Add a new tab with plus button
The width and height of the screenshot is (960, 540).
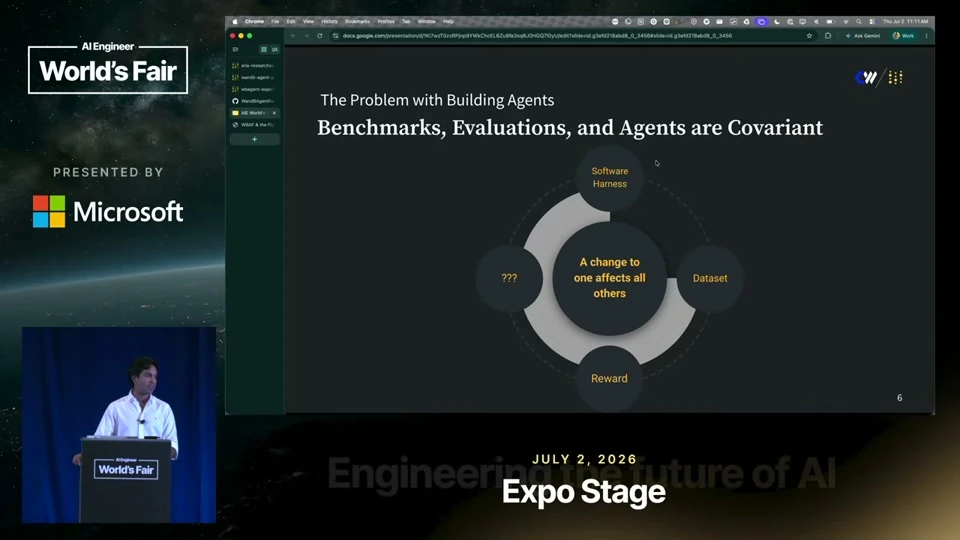pyautogui.click(x=254, y=140)
